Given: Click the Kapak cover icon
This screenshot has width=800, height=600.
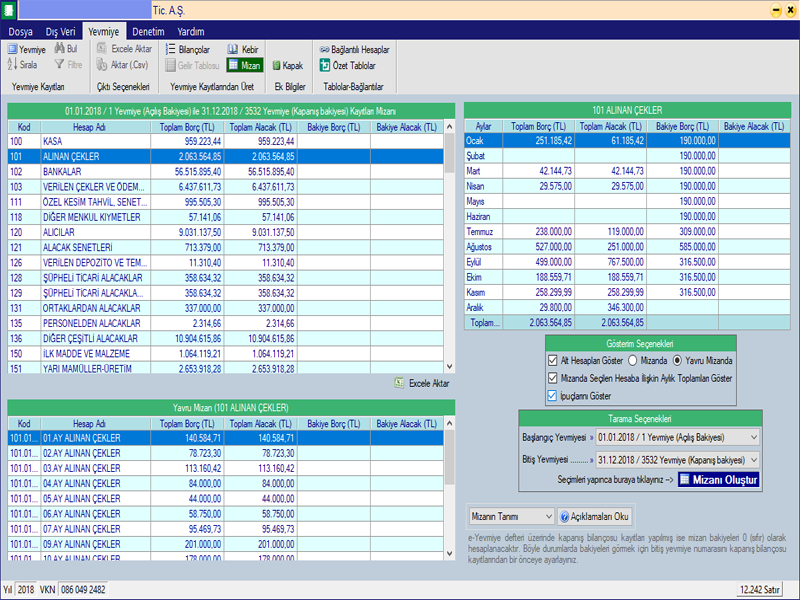Looking at the screenshot, I should click(x=277, y=65).
